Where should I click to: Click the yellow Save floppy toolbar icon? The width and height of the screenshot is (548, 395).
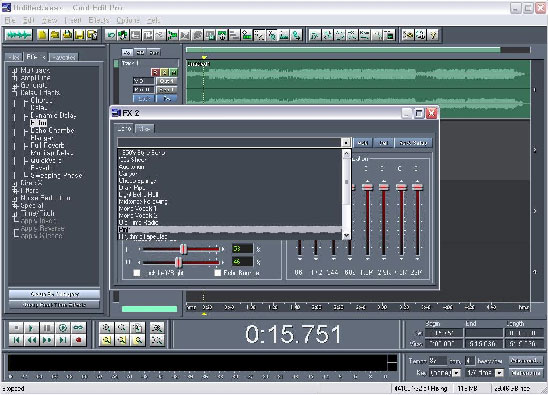[x=80, y=35]
